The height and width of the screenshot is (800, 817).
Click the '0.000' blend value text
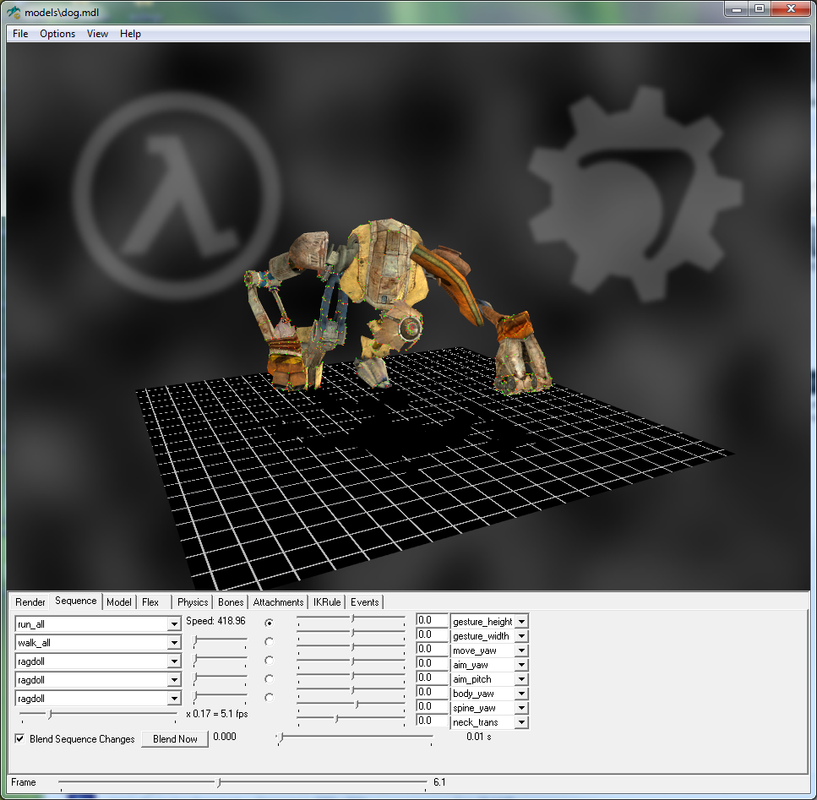pos(225,736)
